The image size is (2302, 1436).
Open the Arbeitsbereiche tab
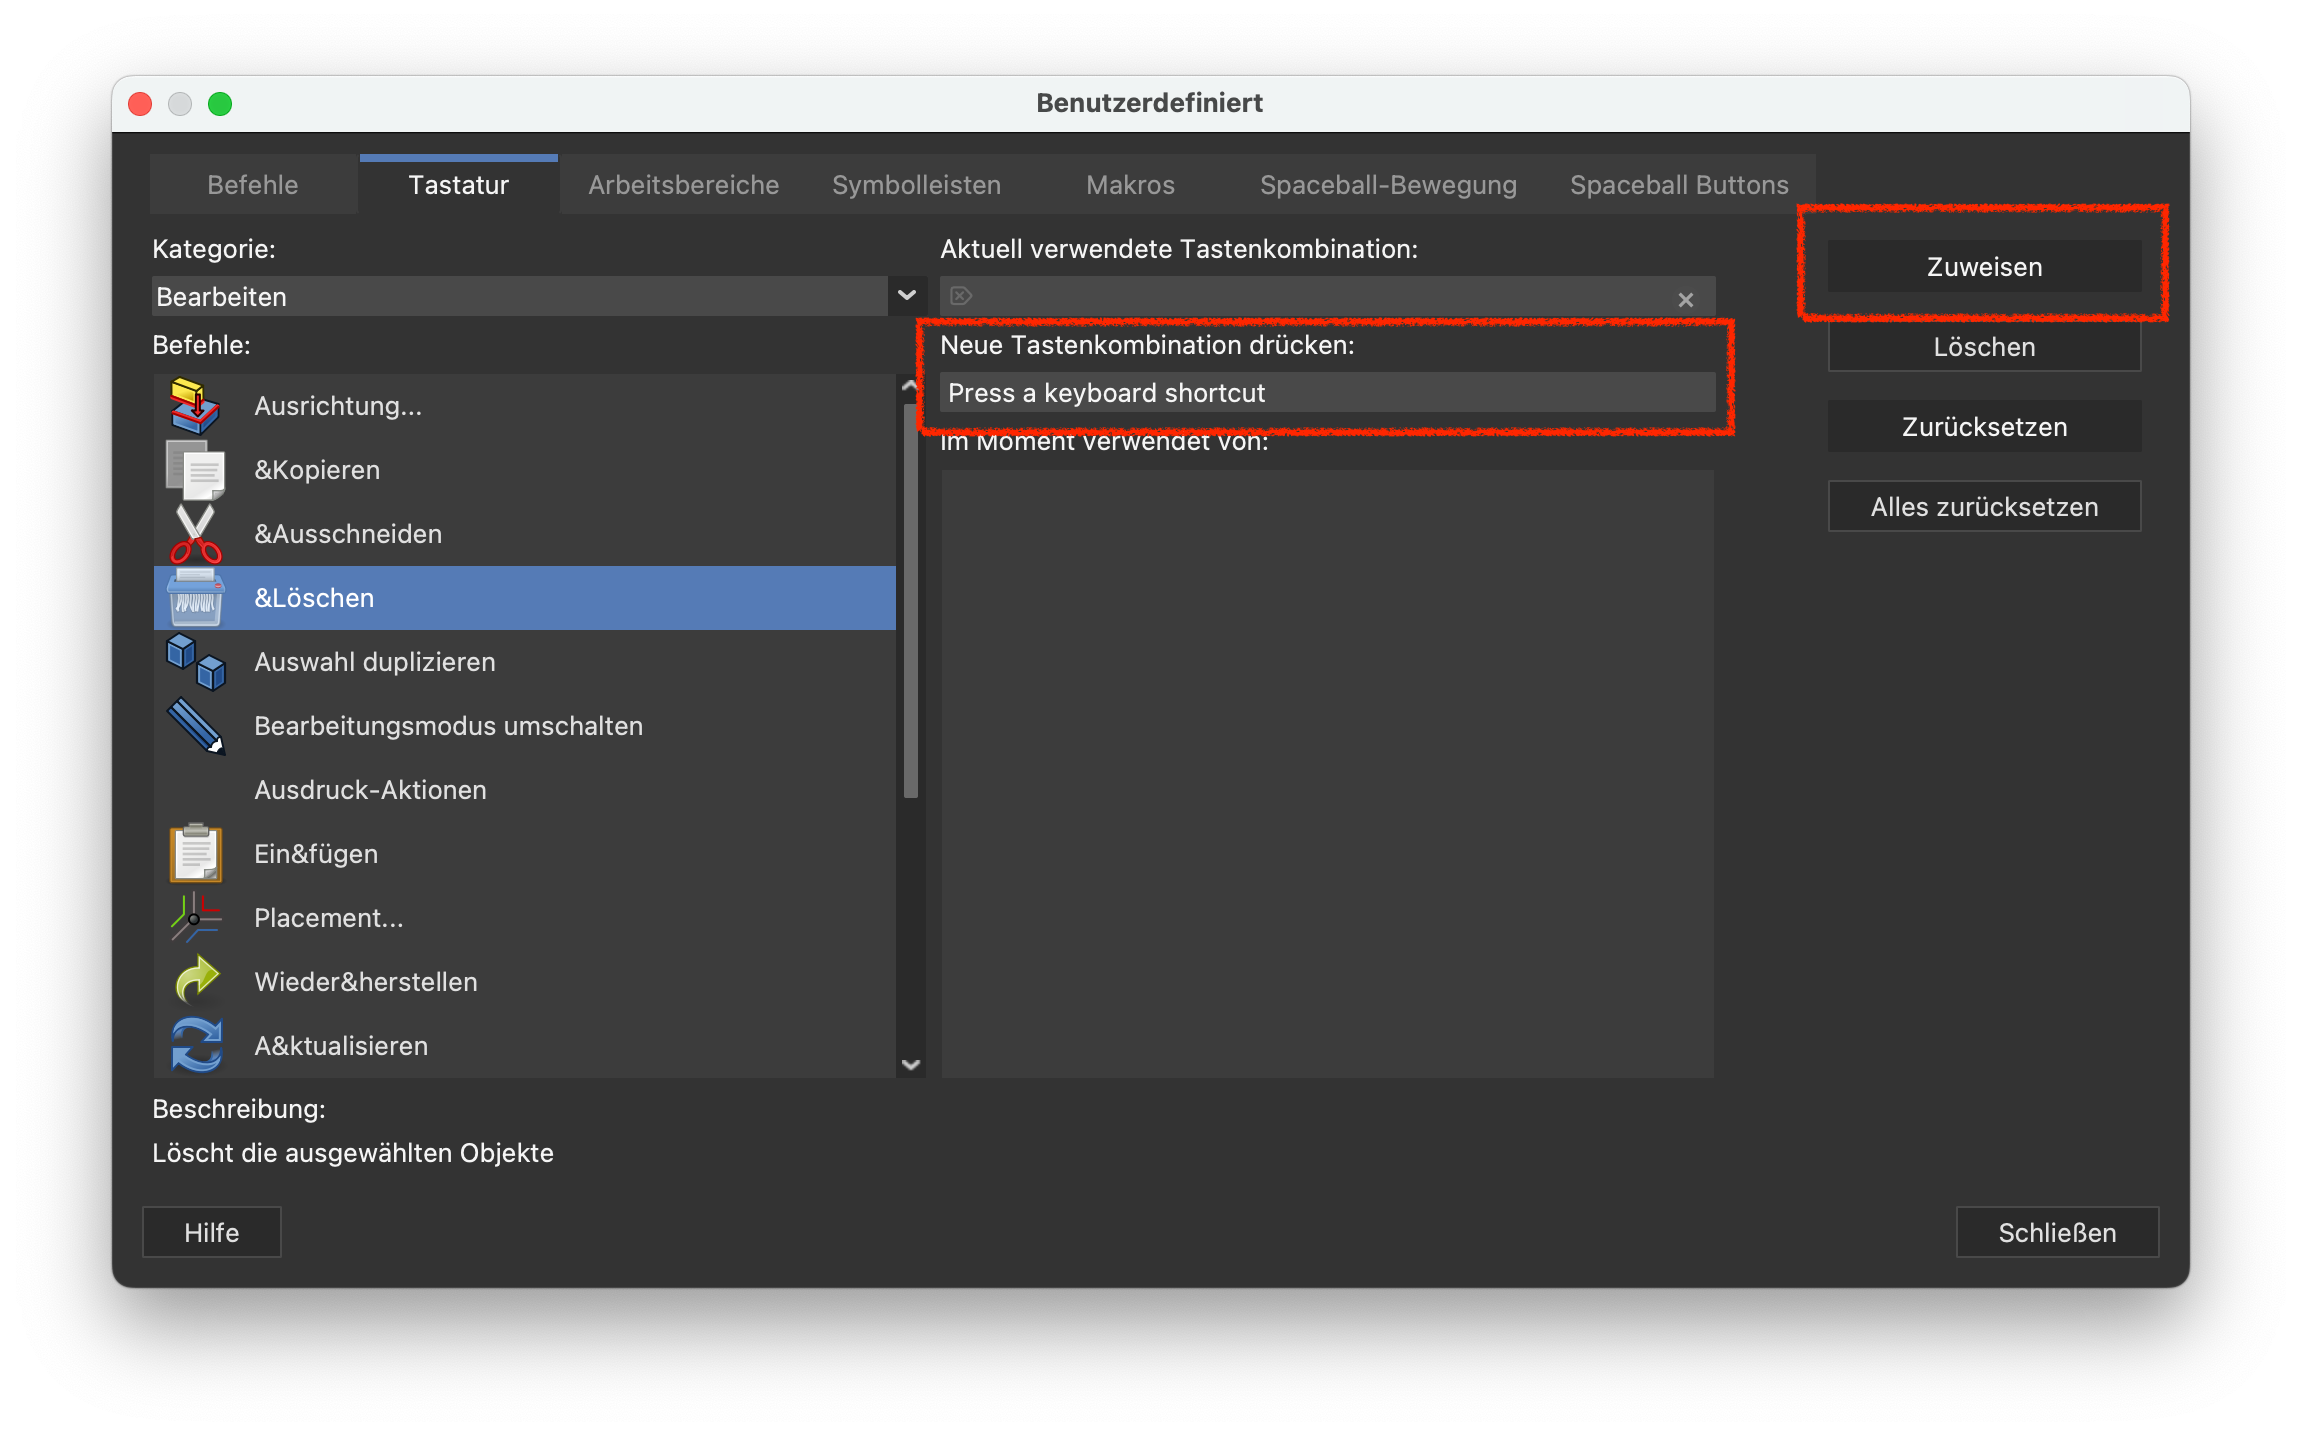[684, 185]
